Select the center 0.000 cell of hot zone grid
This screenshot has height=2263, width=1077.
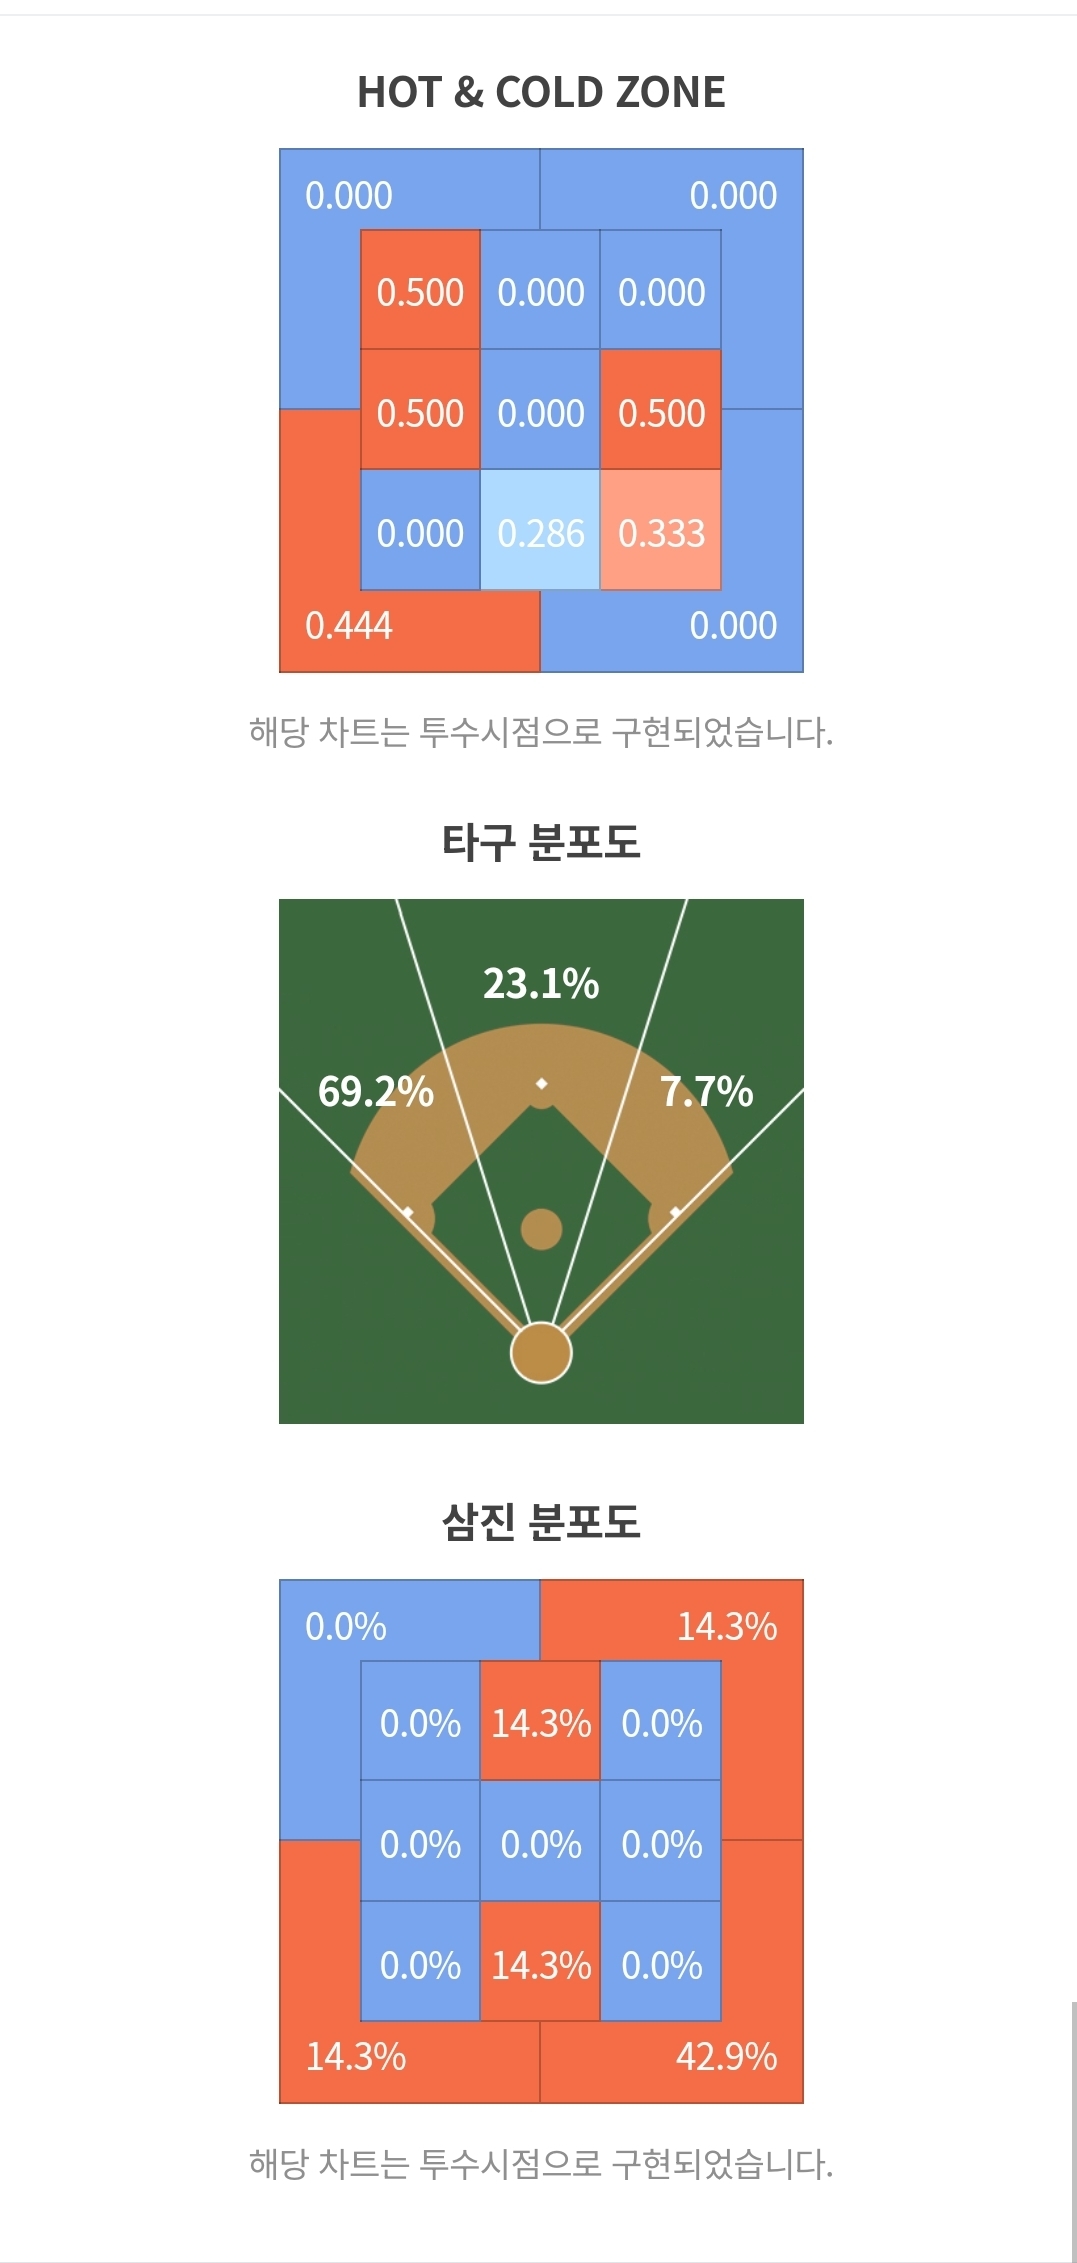point(540,410)
